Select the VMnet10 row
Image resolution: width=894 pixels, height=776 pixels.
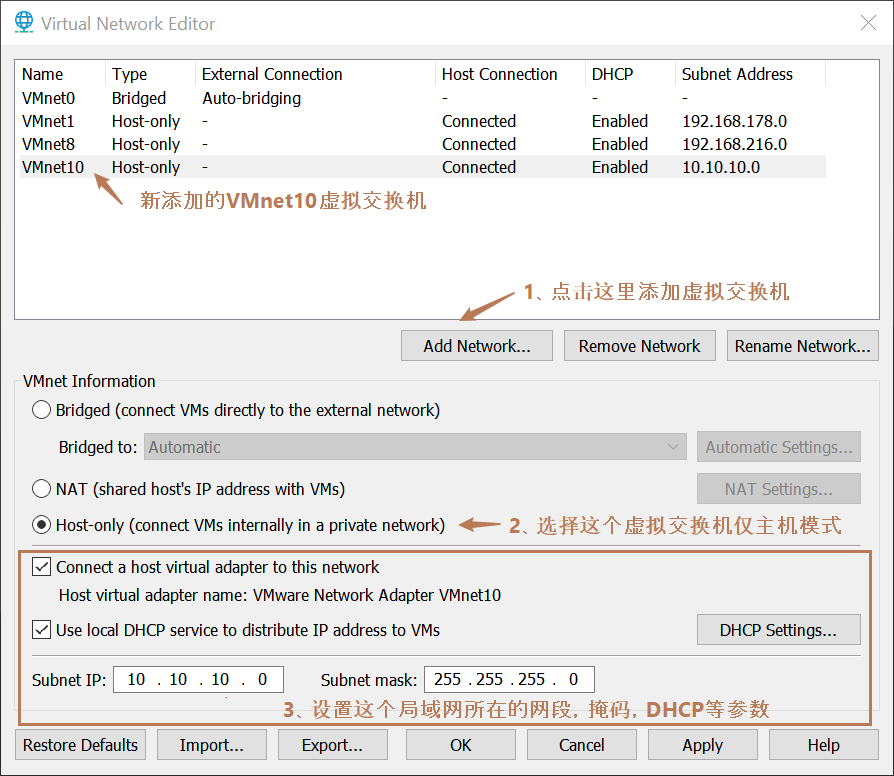coord(422,166)
